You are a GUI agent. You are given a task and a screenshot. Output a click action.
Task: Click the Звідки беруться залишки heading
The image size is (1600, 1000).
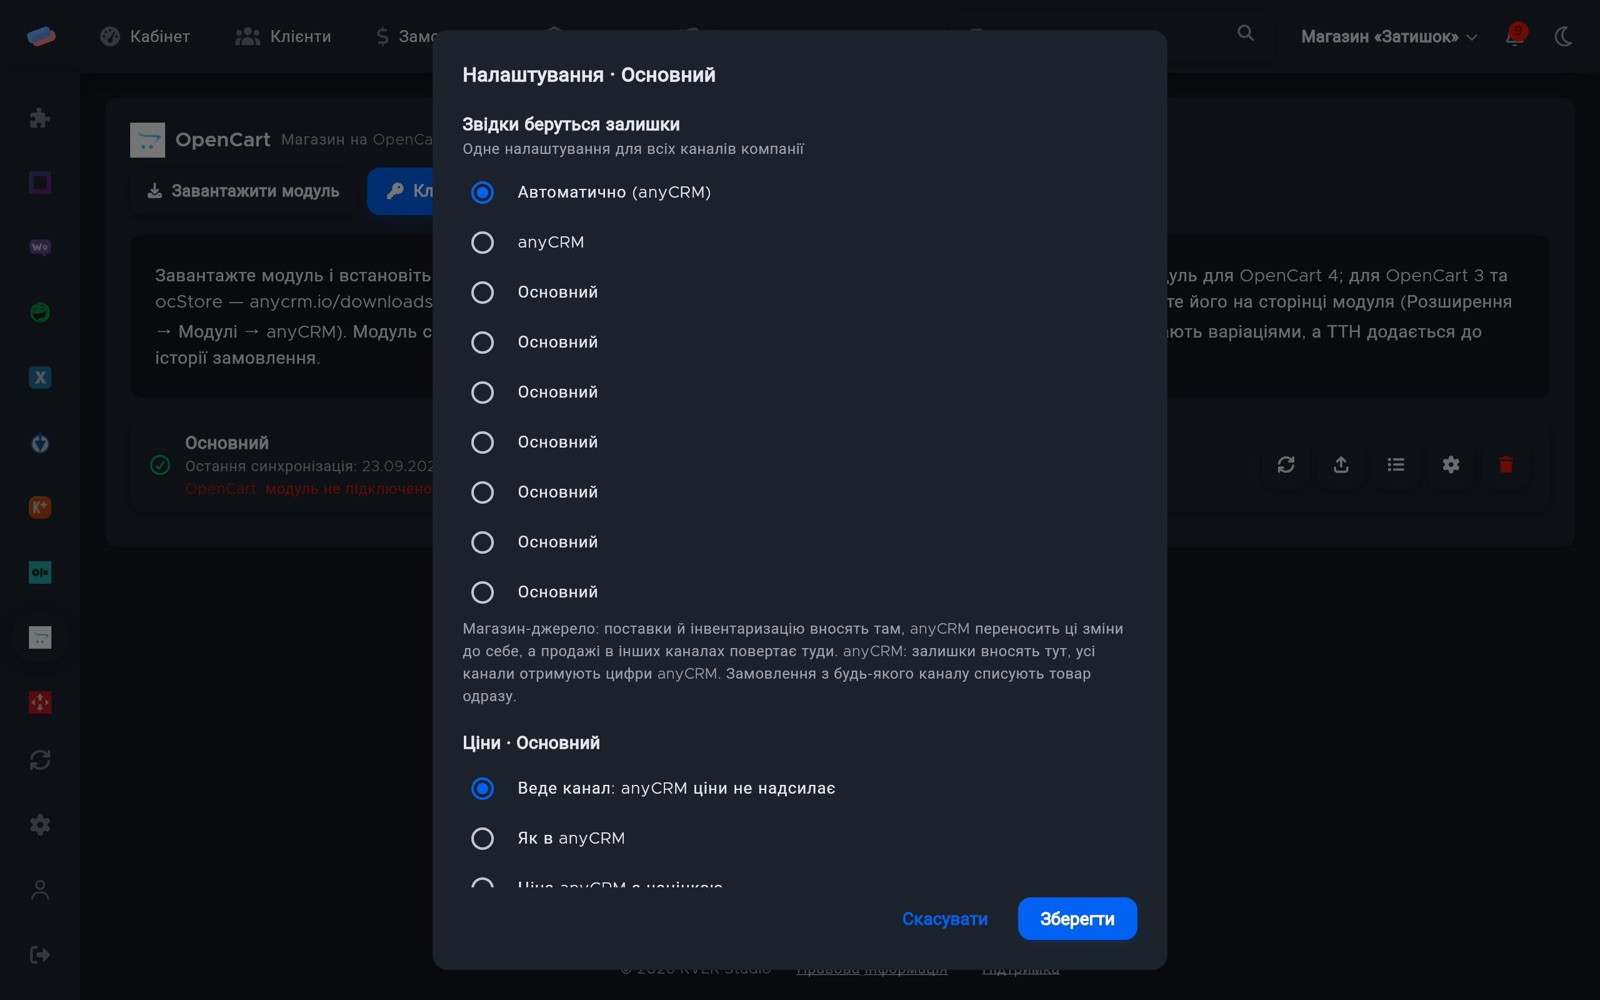tap(571, 124)
